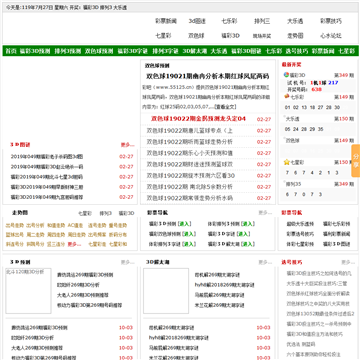Click the star icon beside 七星彩
This screenshot has width=360, height=360.
pos(286,162)
